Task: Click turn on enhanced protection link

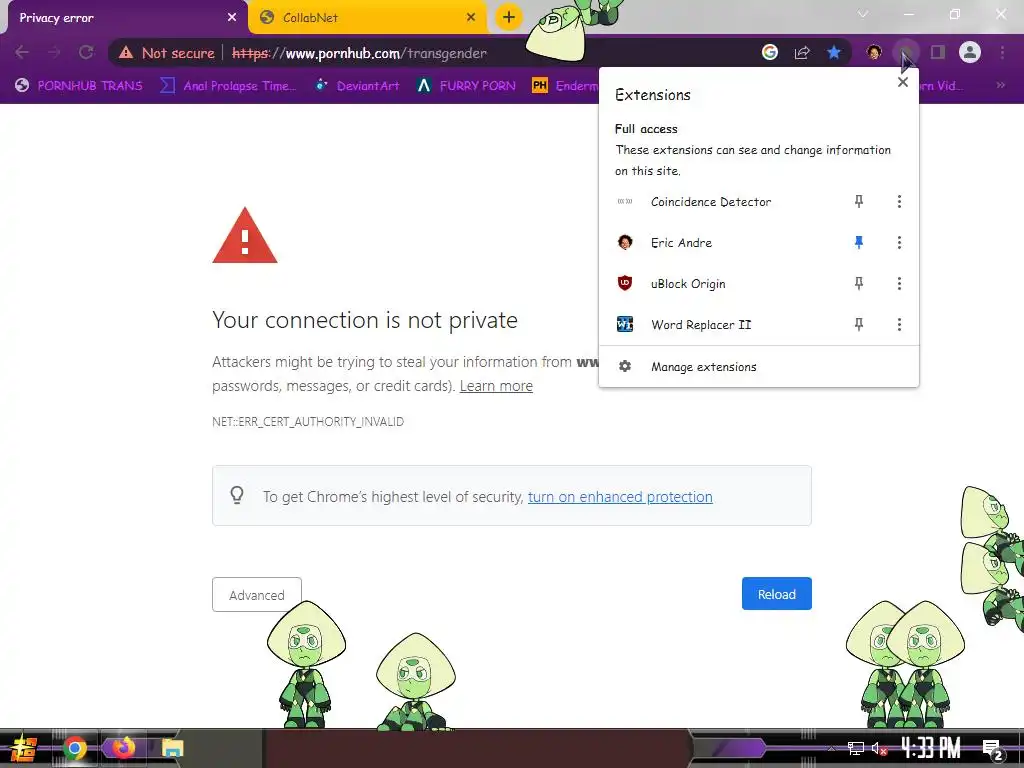Action: click(x=620, y=497)
